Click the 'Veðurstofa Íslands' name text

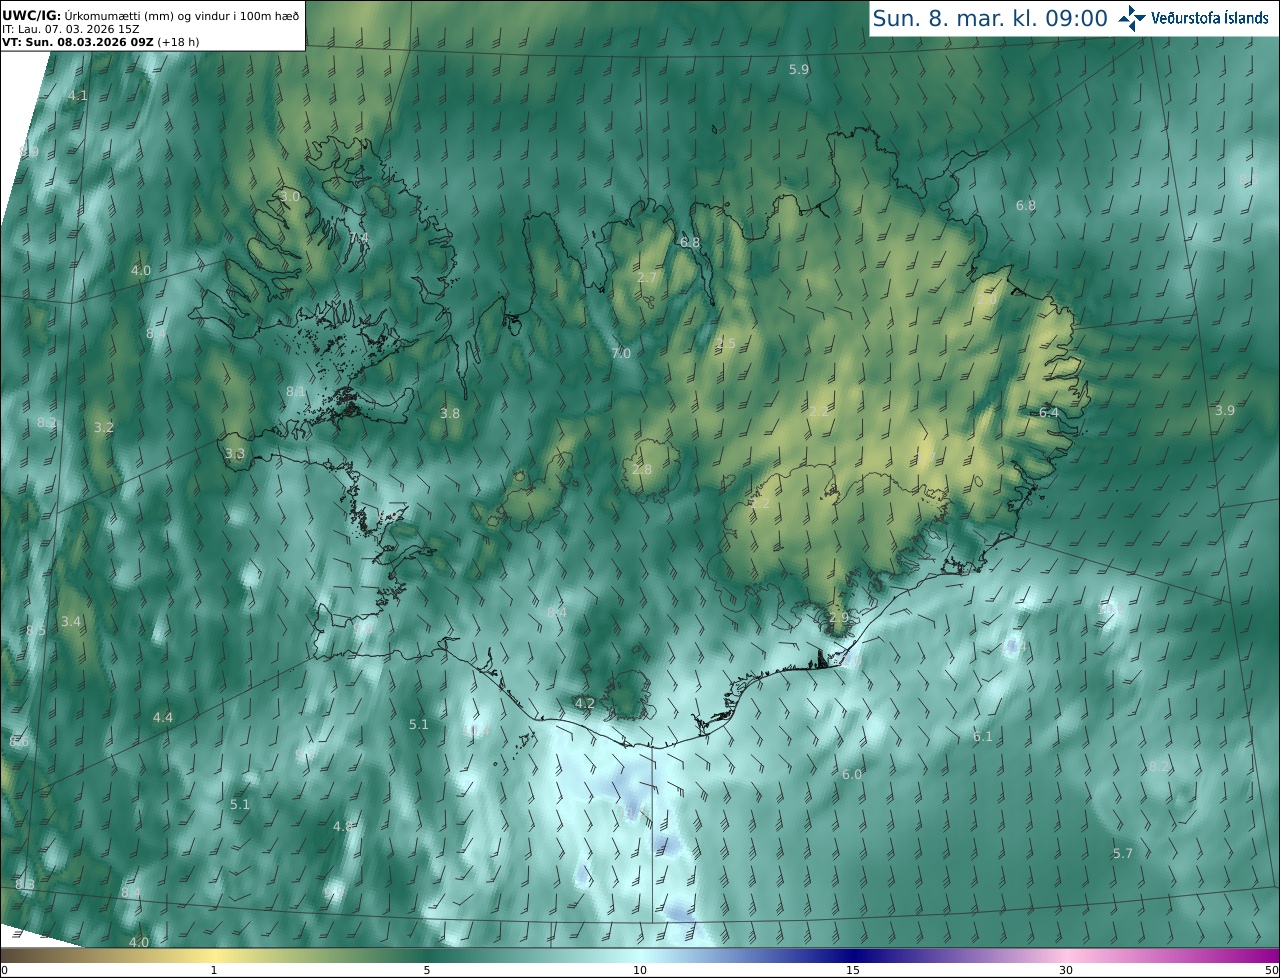click(1210, 18)
